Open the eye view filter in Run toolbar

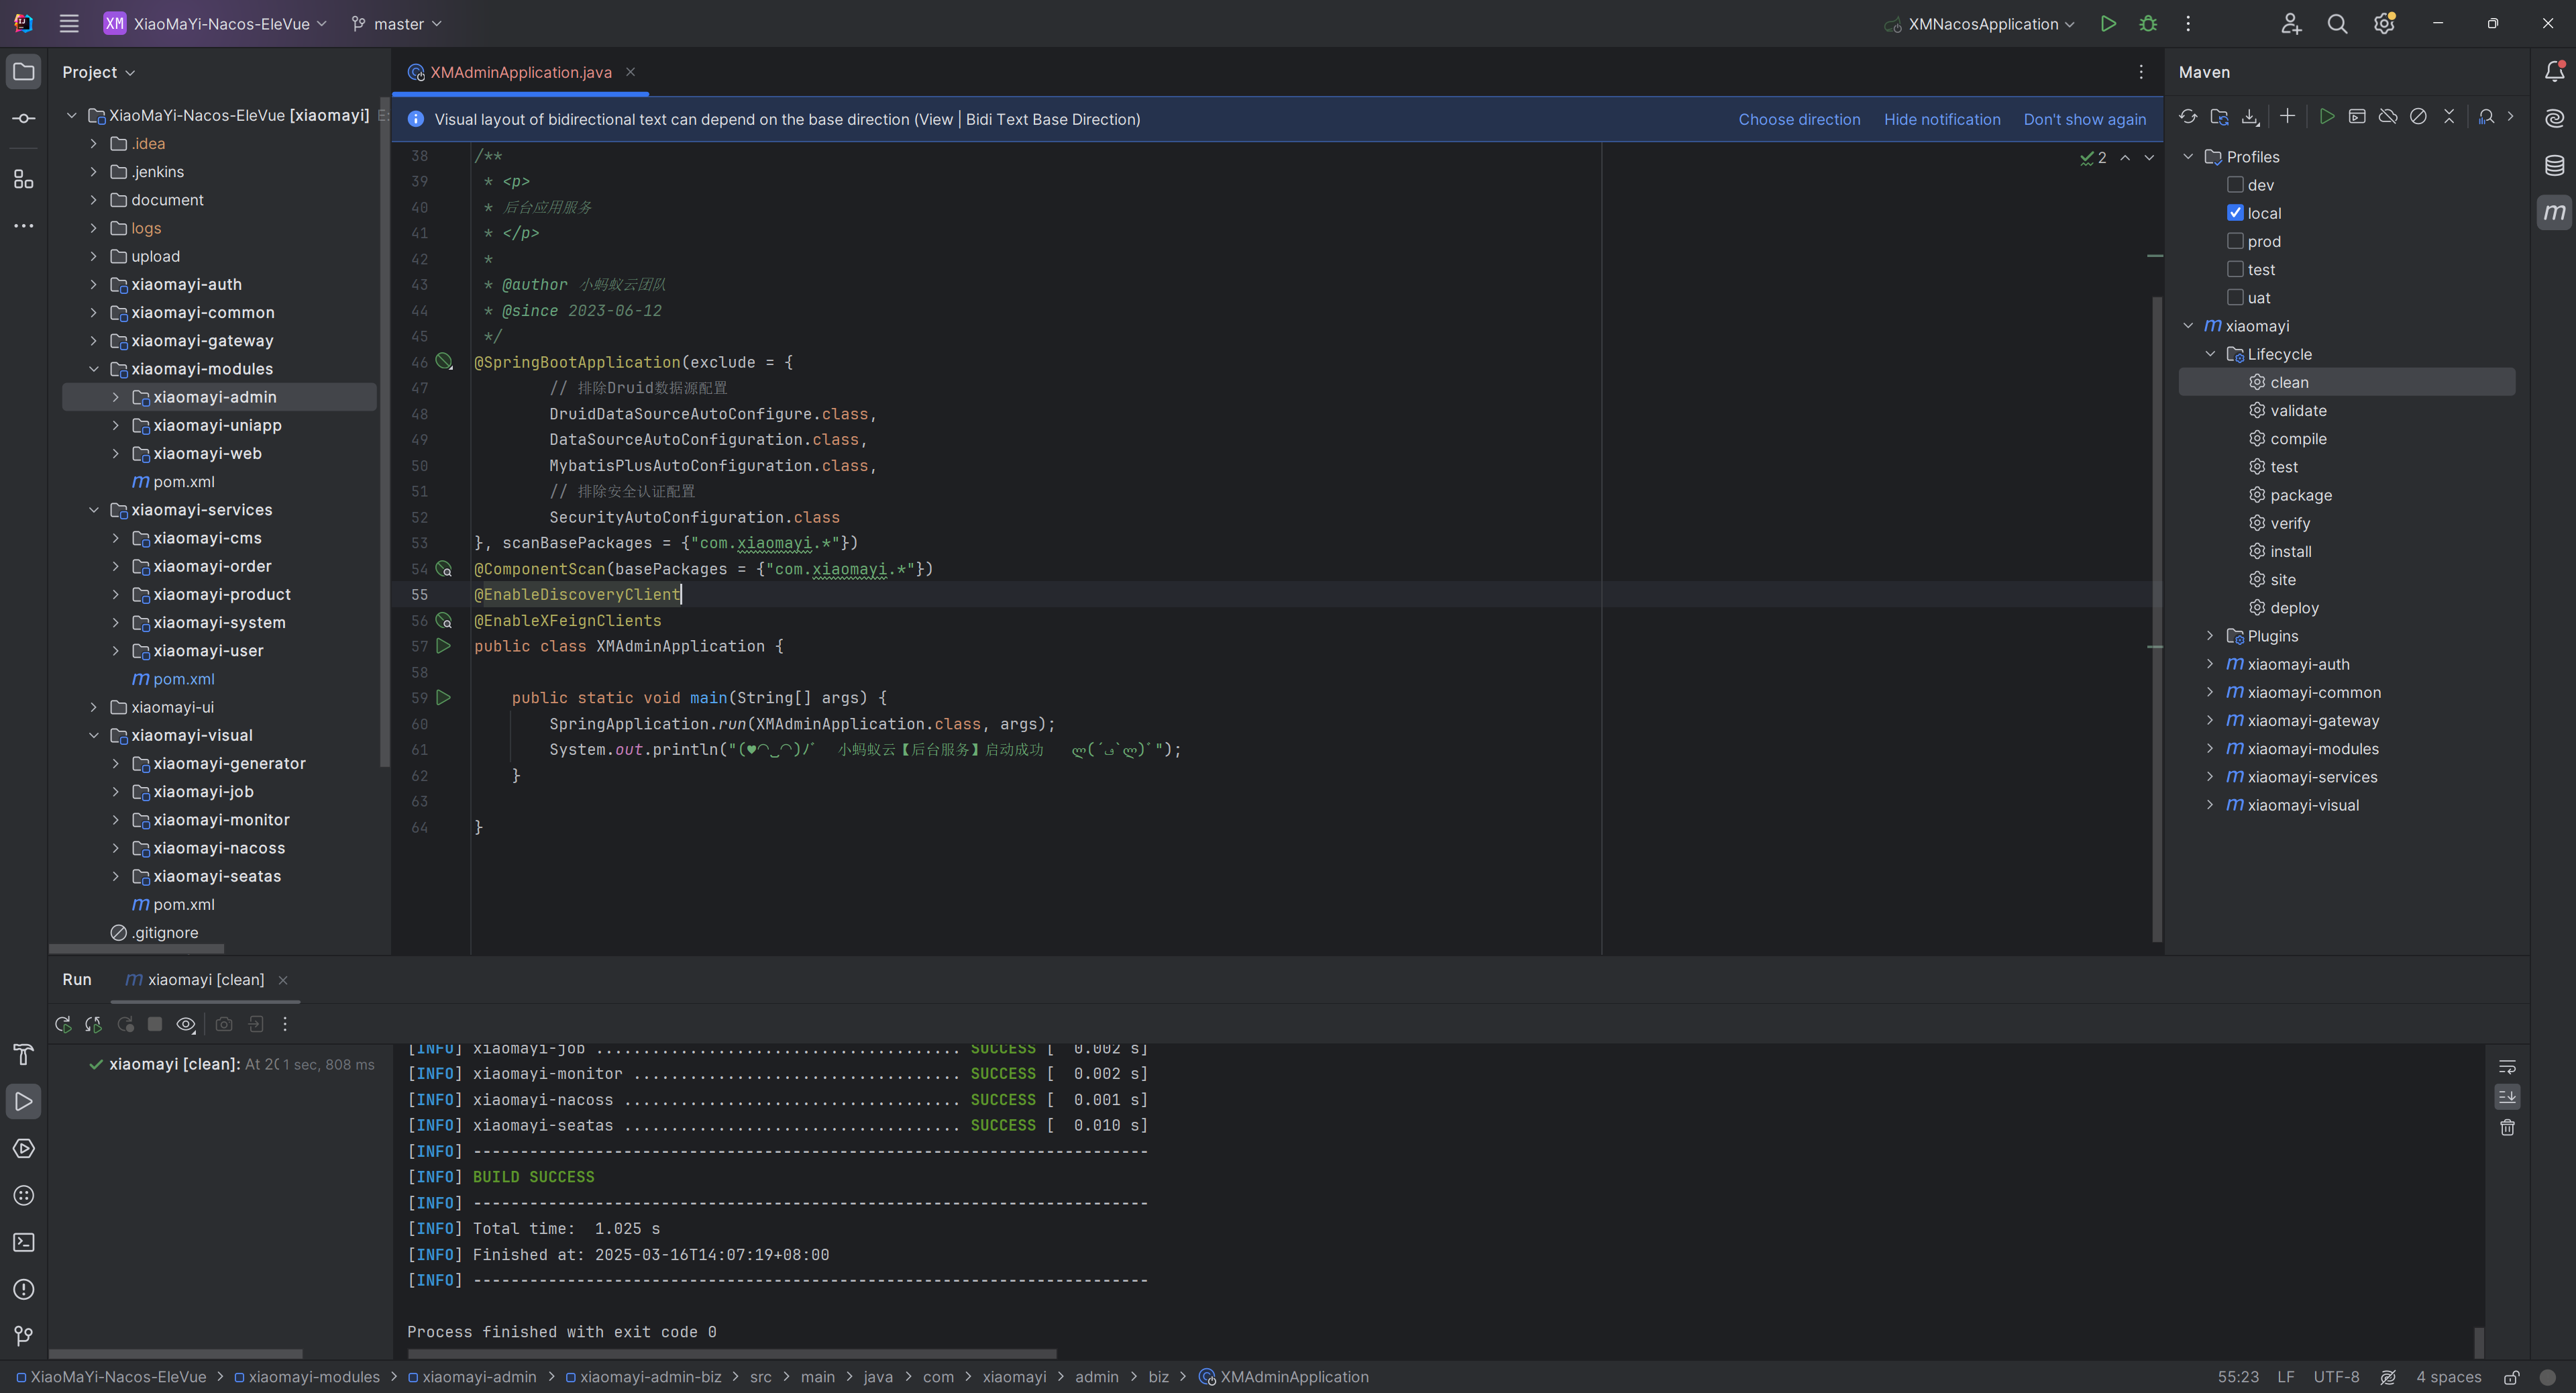(186, 1024)
